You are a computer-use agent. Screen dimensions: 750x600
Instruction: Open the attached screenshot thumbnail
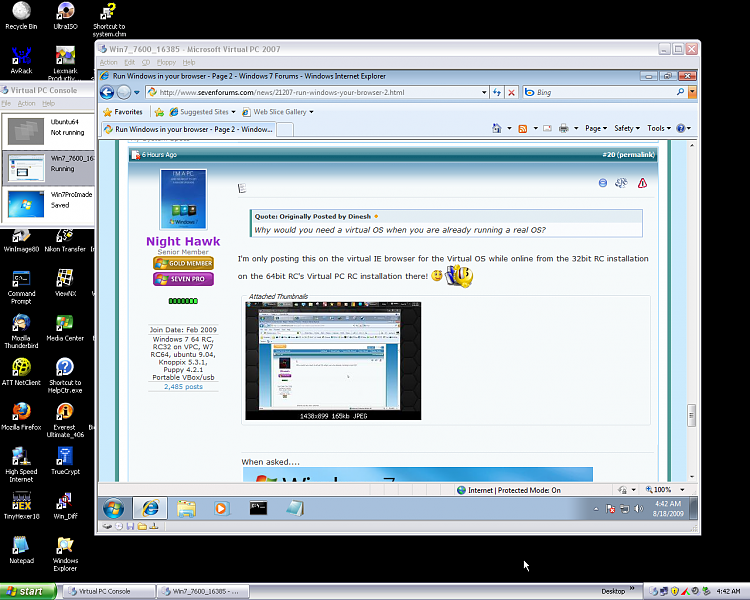(333, 360)
